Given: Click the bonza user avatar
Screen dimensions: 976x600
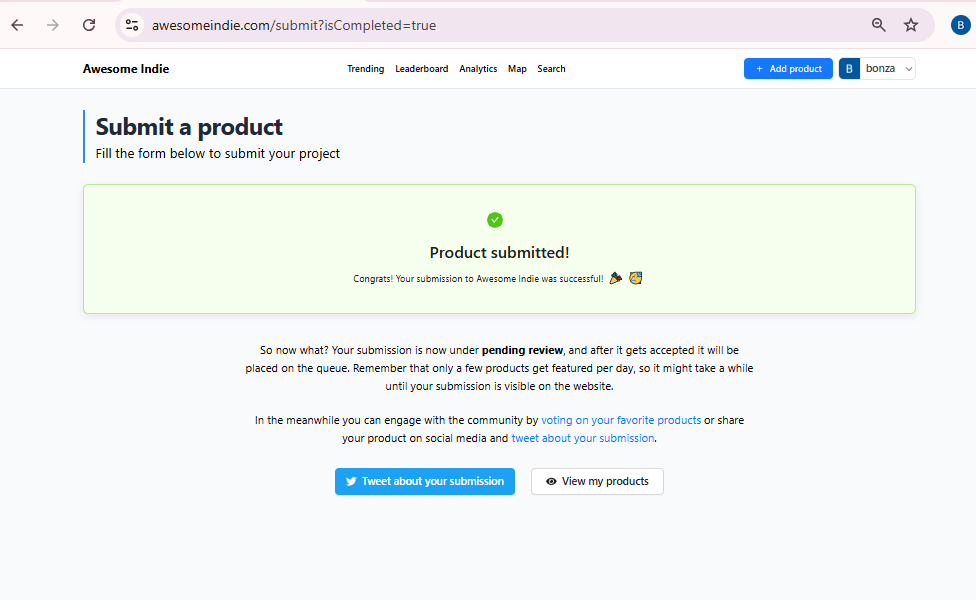Looking at the screenshot, I should tap(849, 69).
